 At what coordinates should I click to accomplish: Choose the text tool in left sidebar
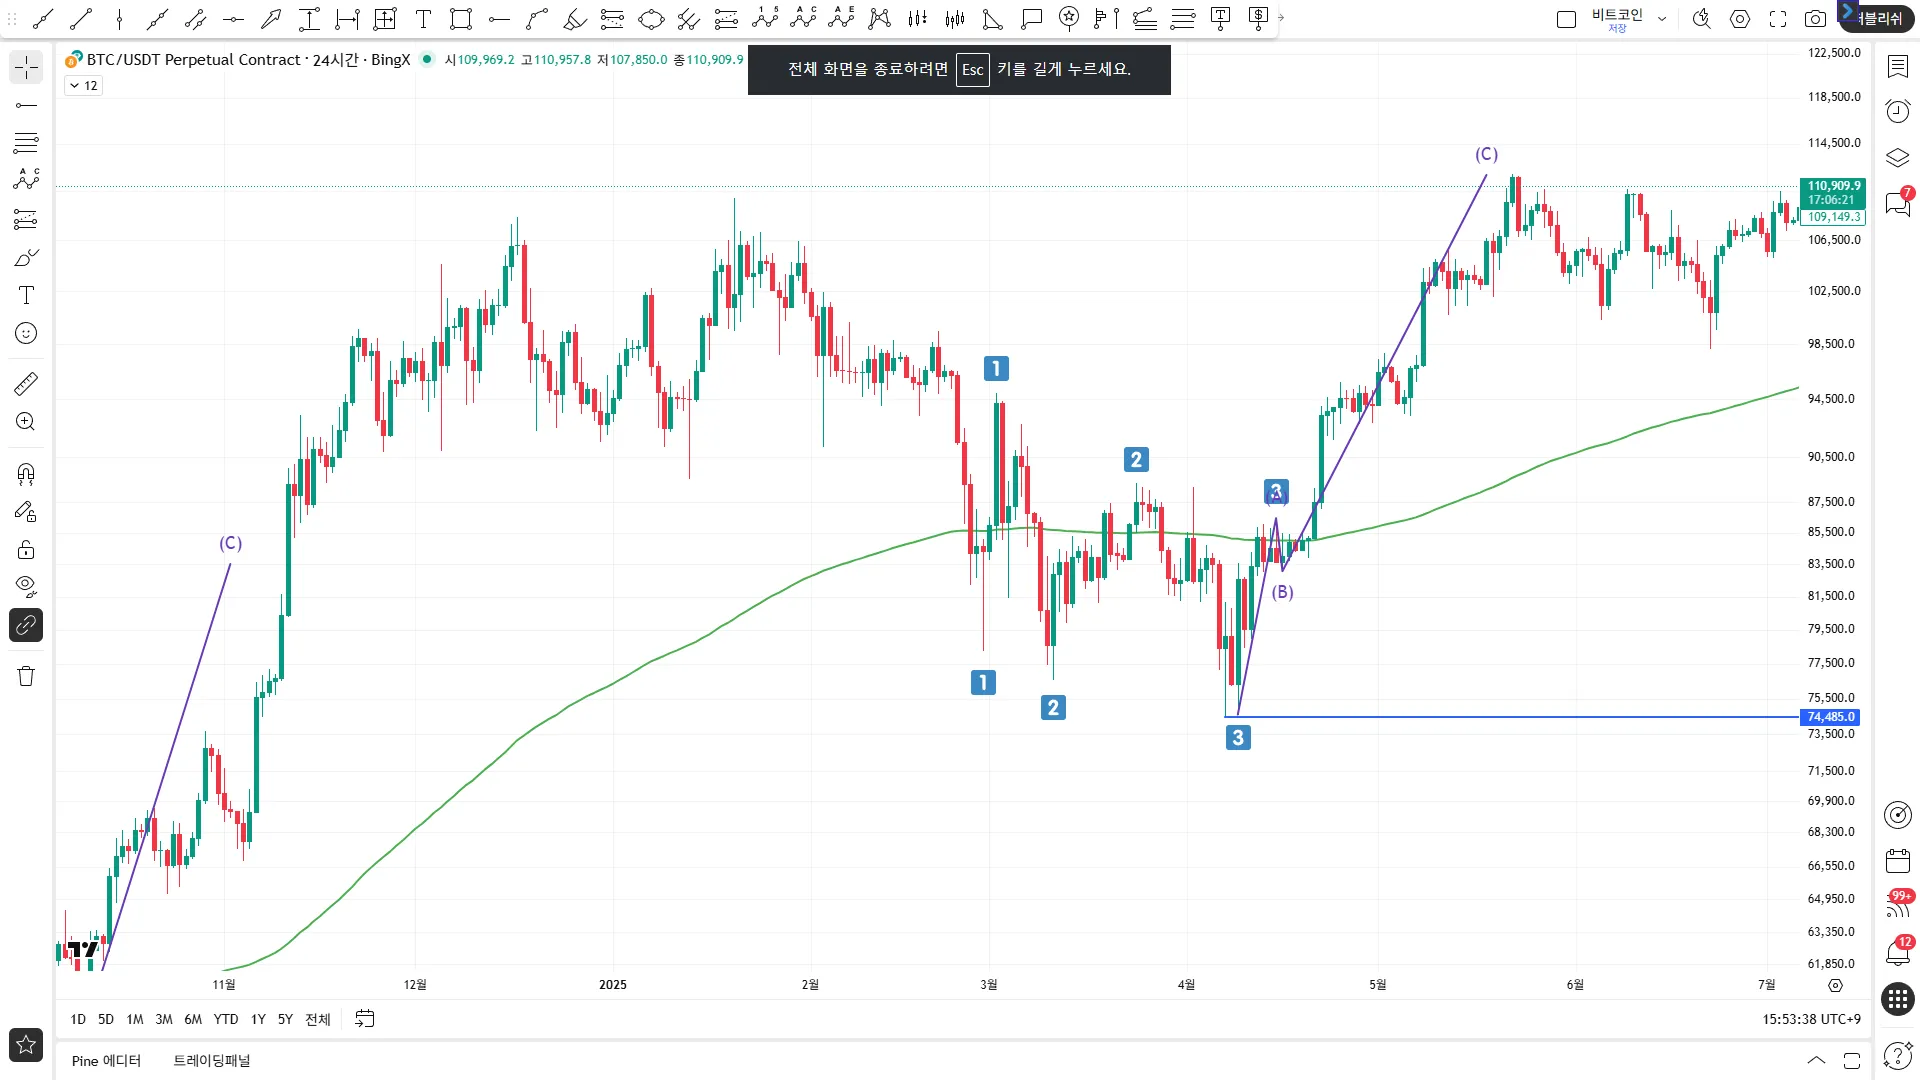click(x=26, y=295)
